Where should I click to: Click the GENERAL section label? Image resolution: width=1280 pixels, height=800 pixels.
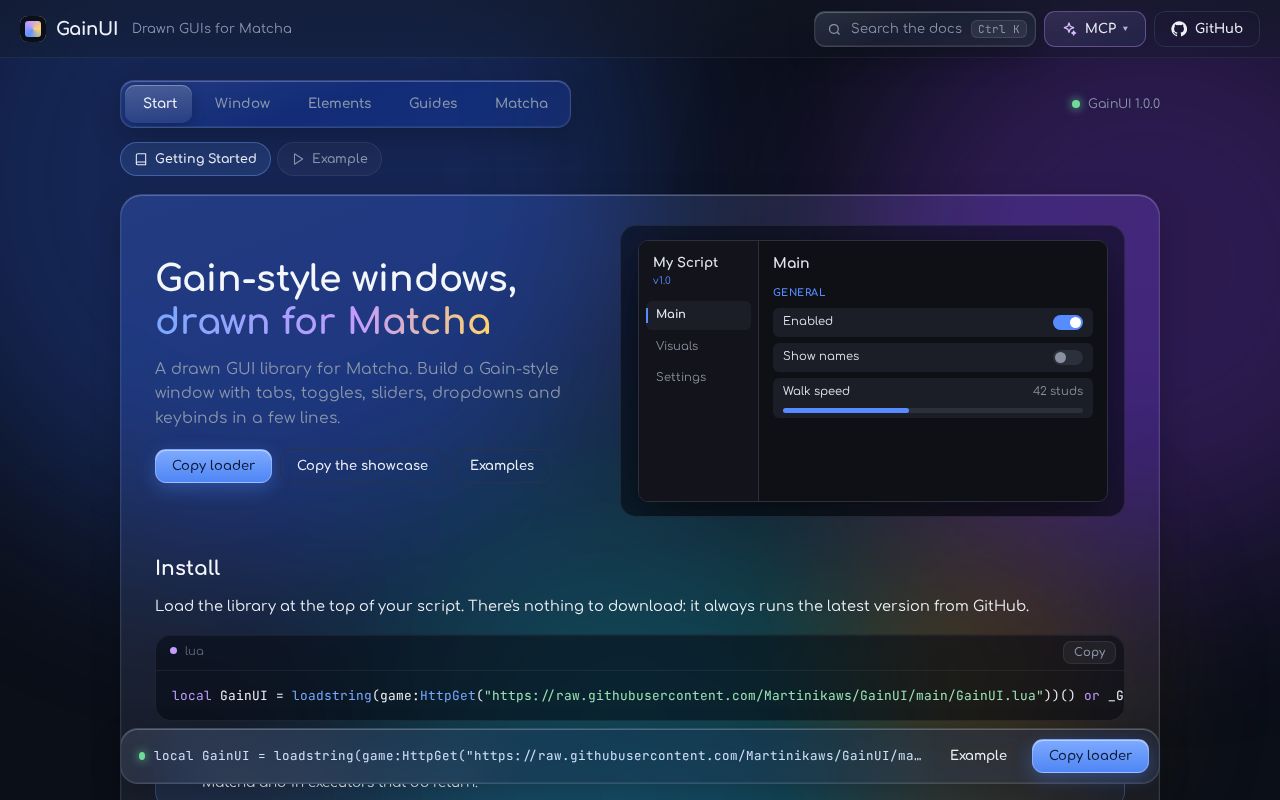click(x=799, y=293)
